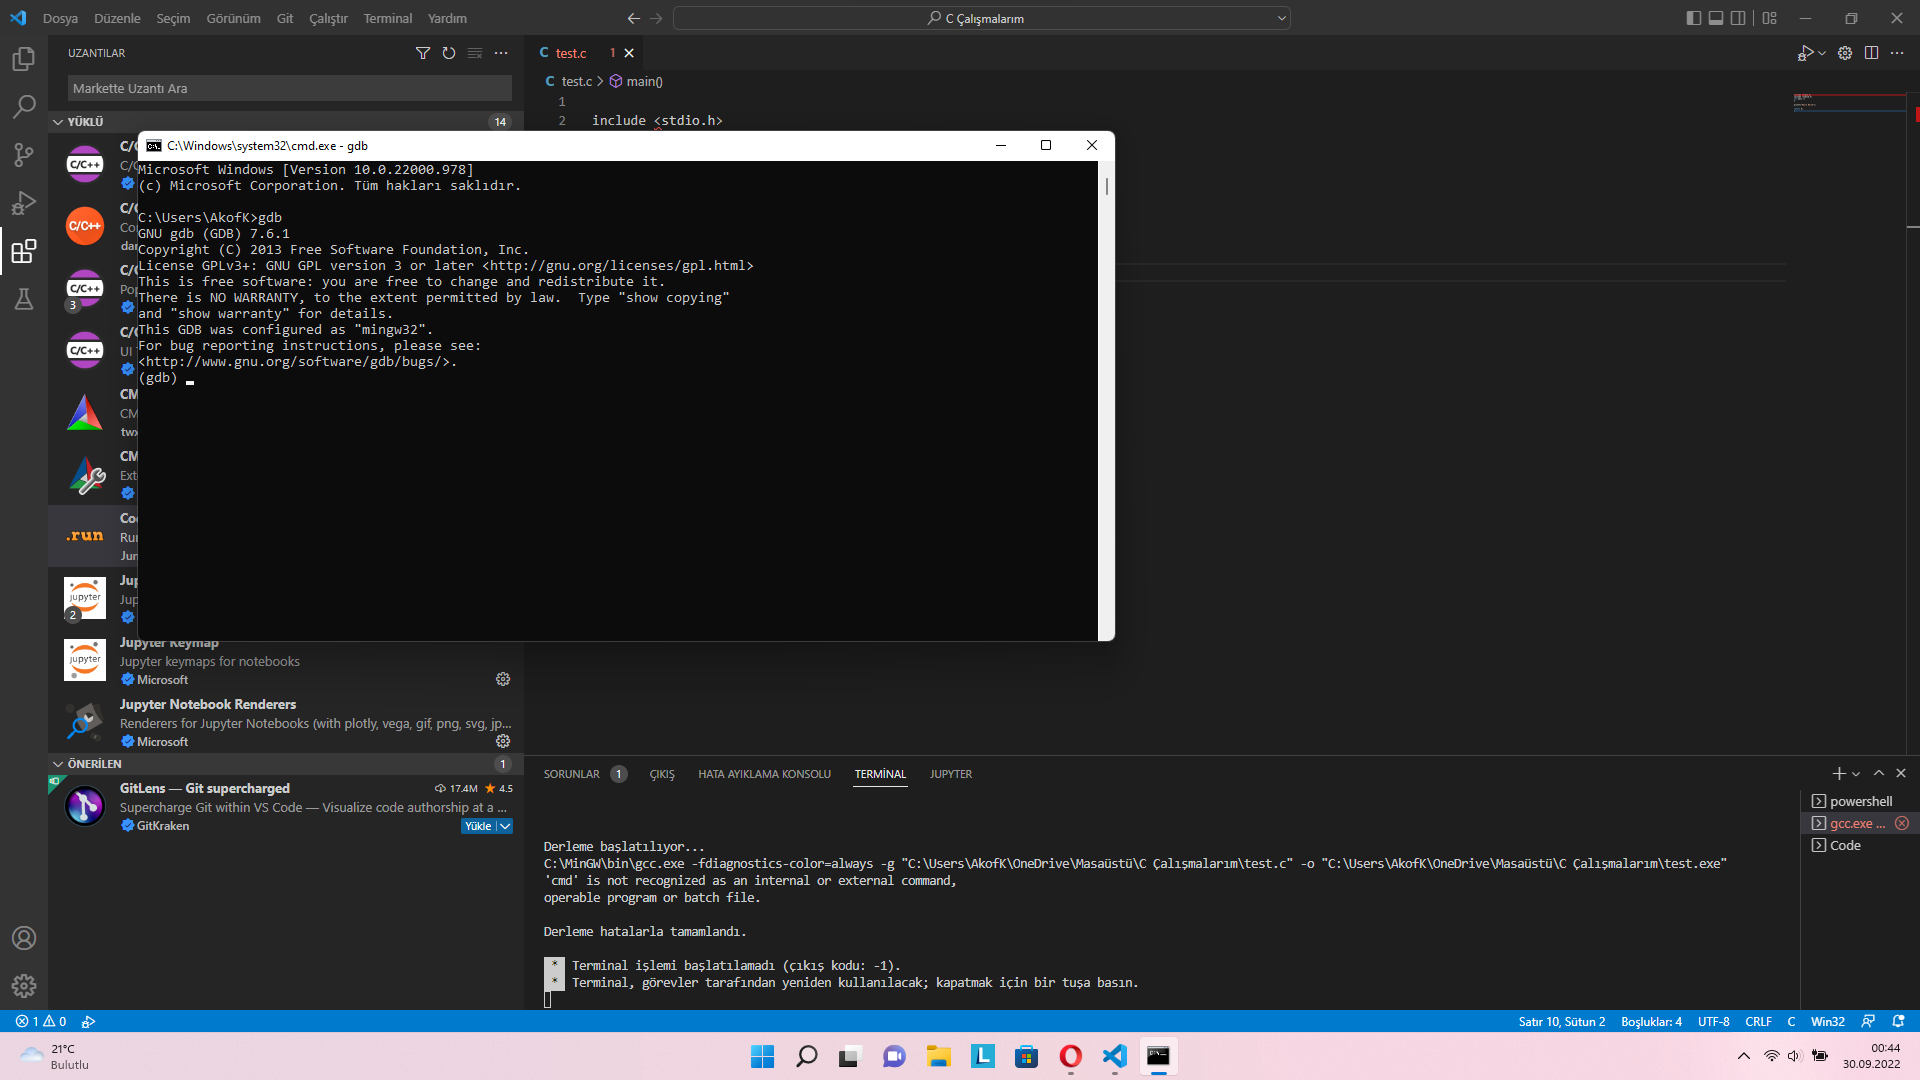Open the Terminal menu in menu bar
Screen dimensions: 1920x1080
pos(387,18)
